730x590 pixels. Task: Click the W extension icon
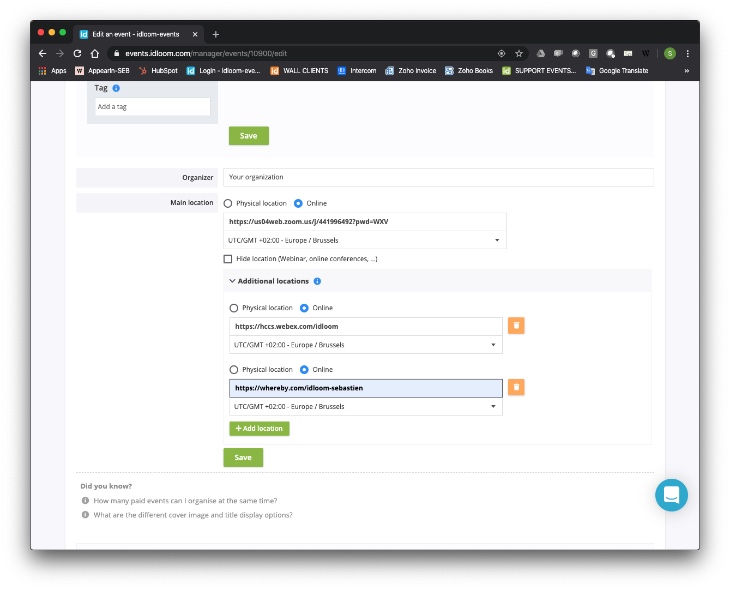click(645, 54)
